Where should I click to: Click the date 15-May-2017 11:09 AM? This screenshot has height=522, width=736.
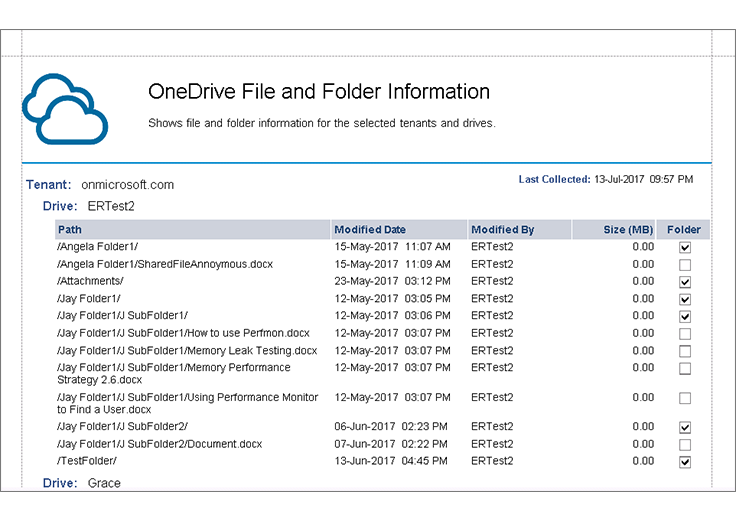click(392, 264)
